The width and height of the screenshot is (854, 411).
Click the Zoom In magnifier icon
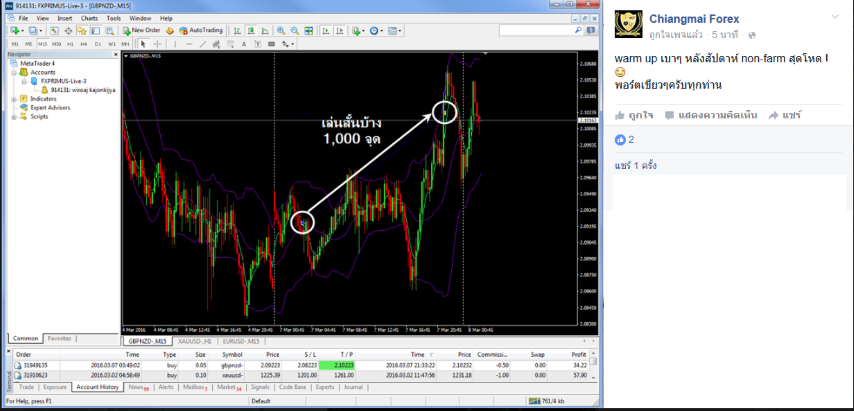click(280, 30)
